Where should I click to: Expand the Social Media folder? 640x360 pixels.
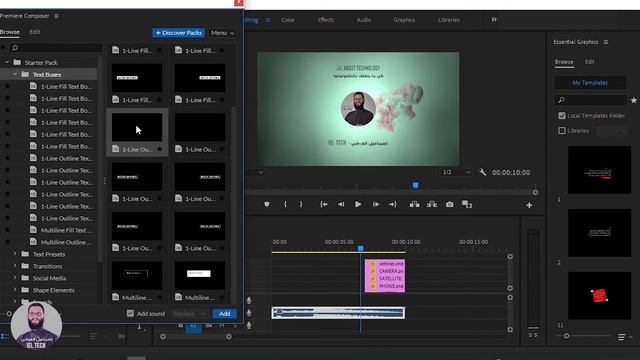15,278
